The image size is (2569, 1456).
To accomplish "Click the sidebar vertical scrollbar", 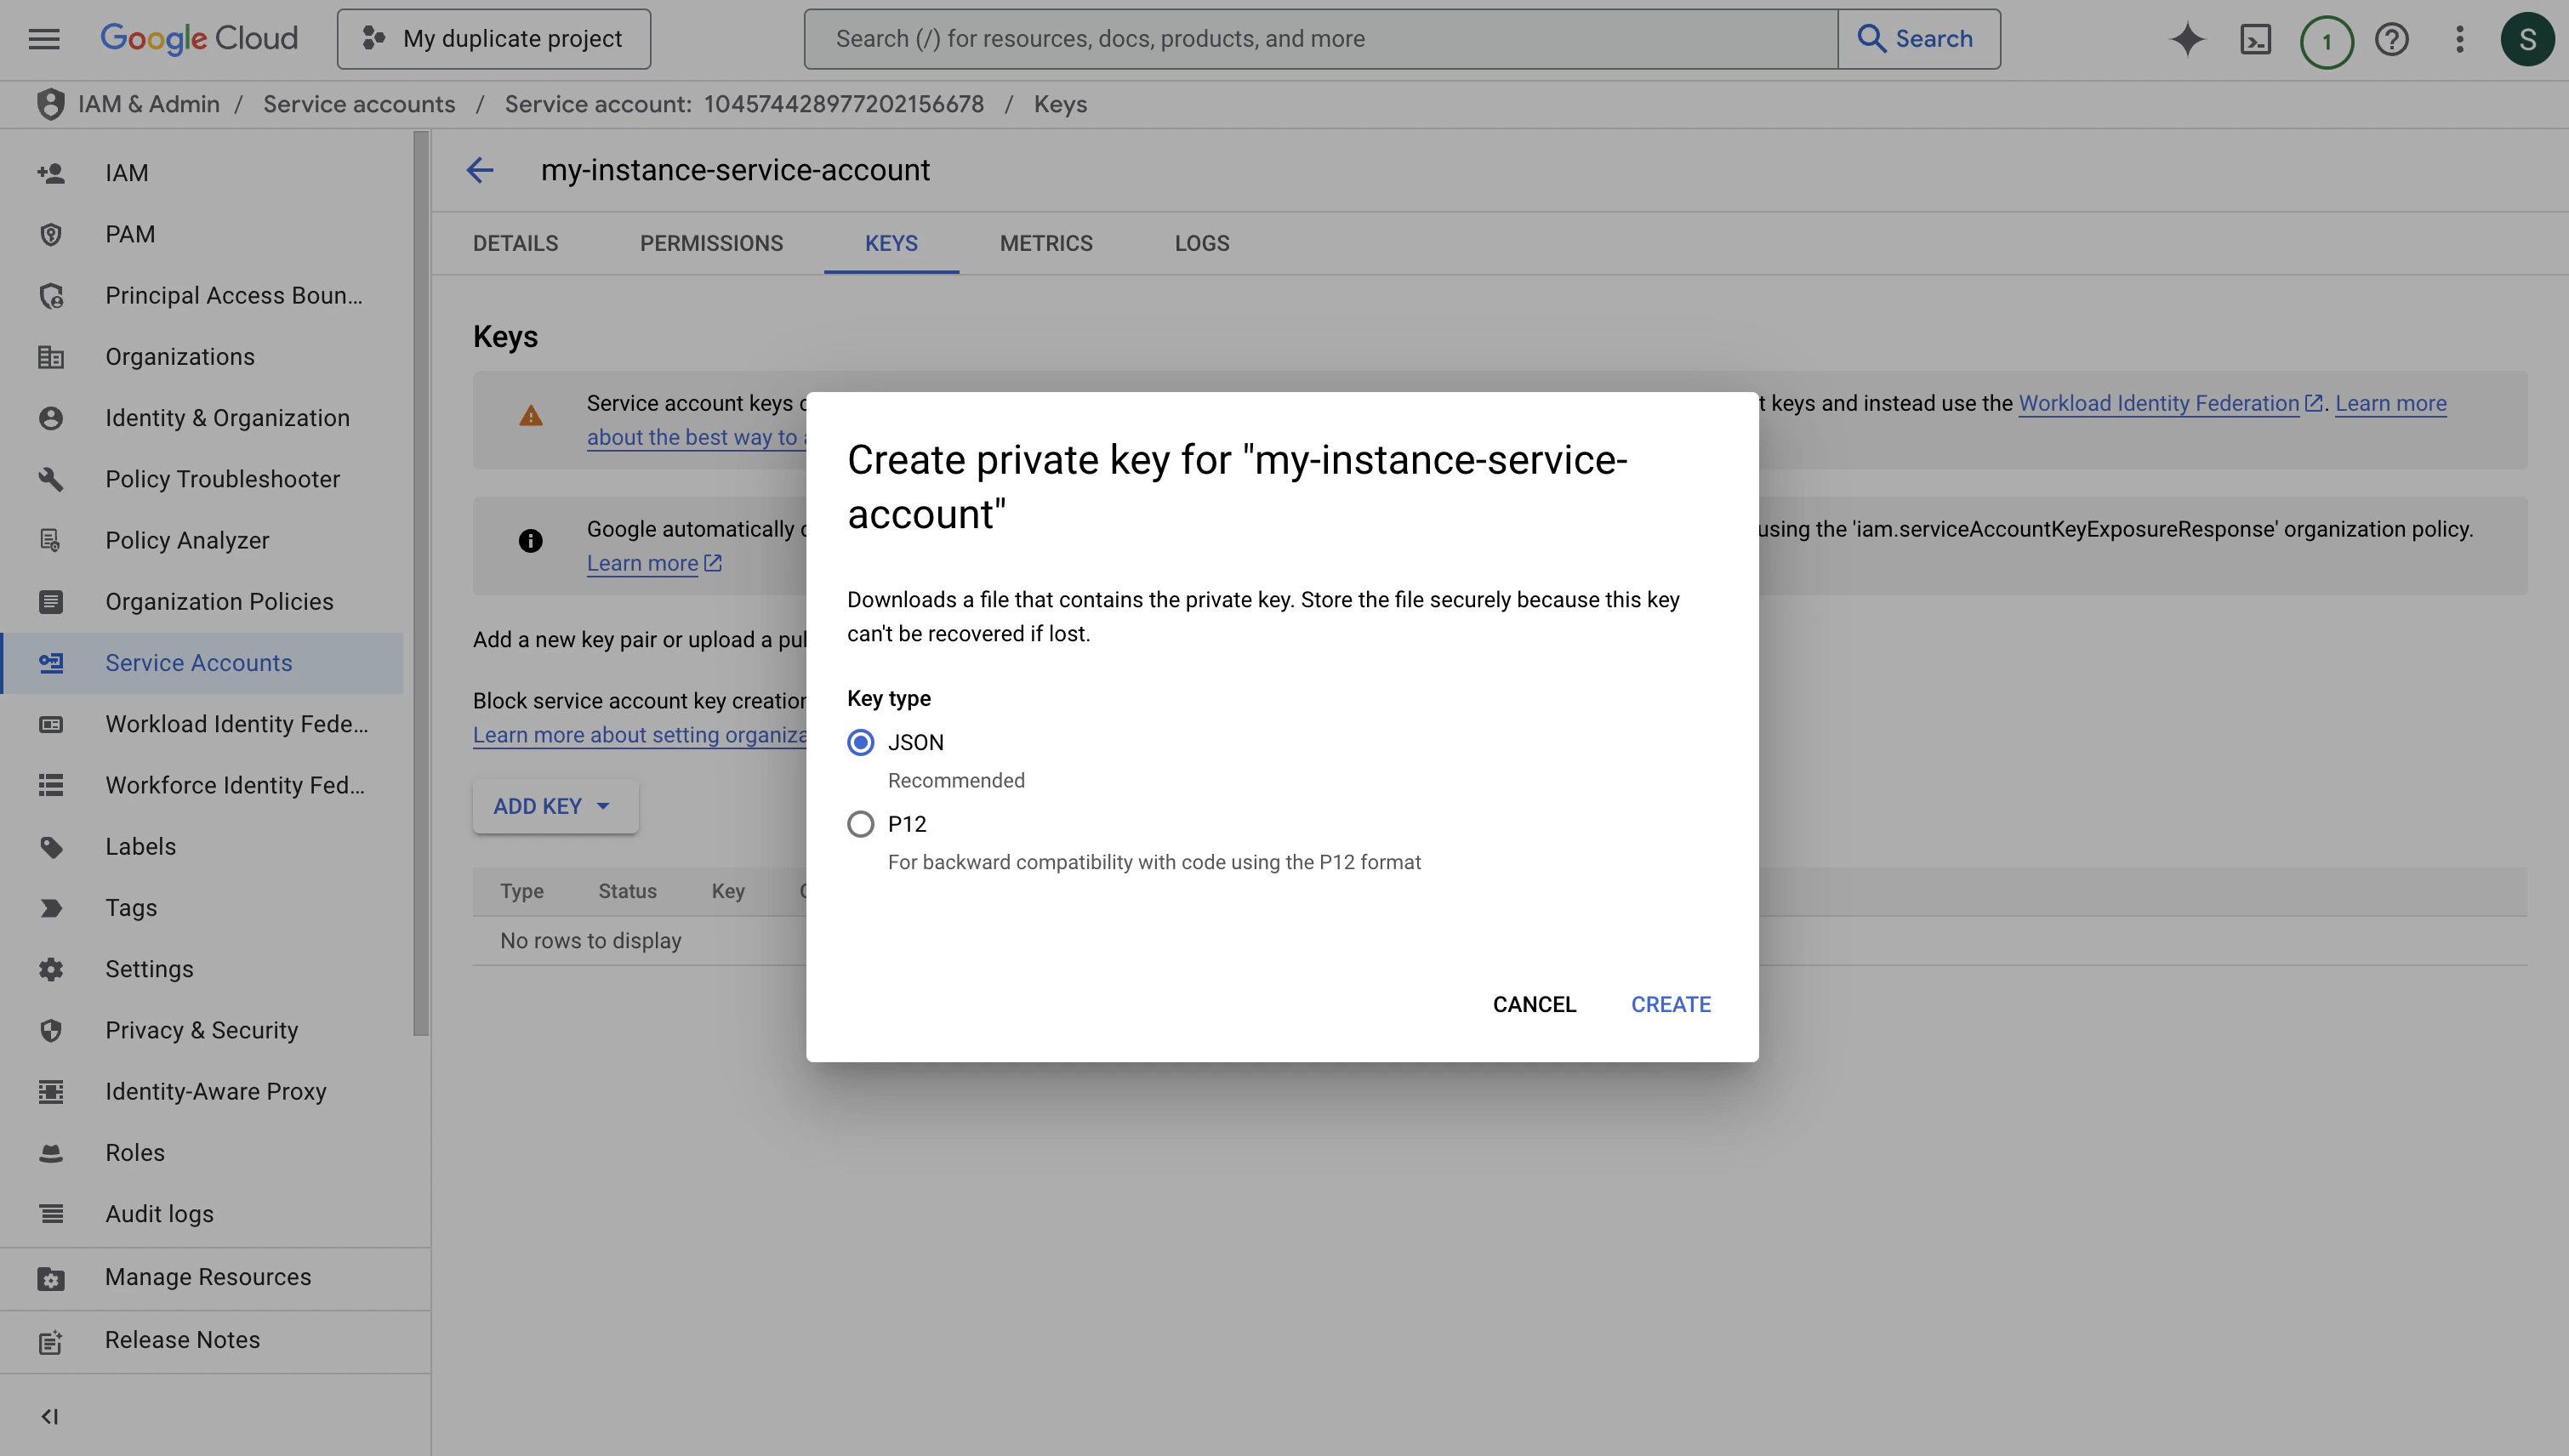I will [x=420, y=585].
